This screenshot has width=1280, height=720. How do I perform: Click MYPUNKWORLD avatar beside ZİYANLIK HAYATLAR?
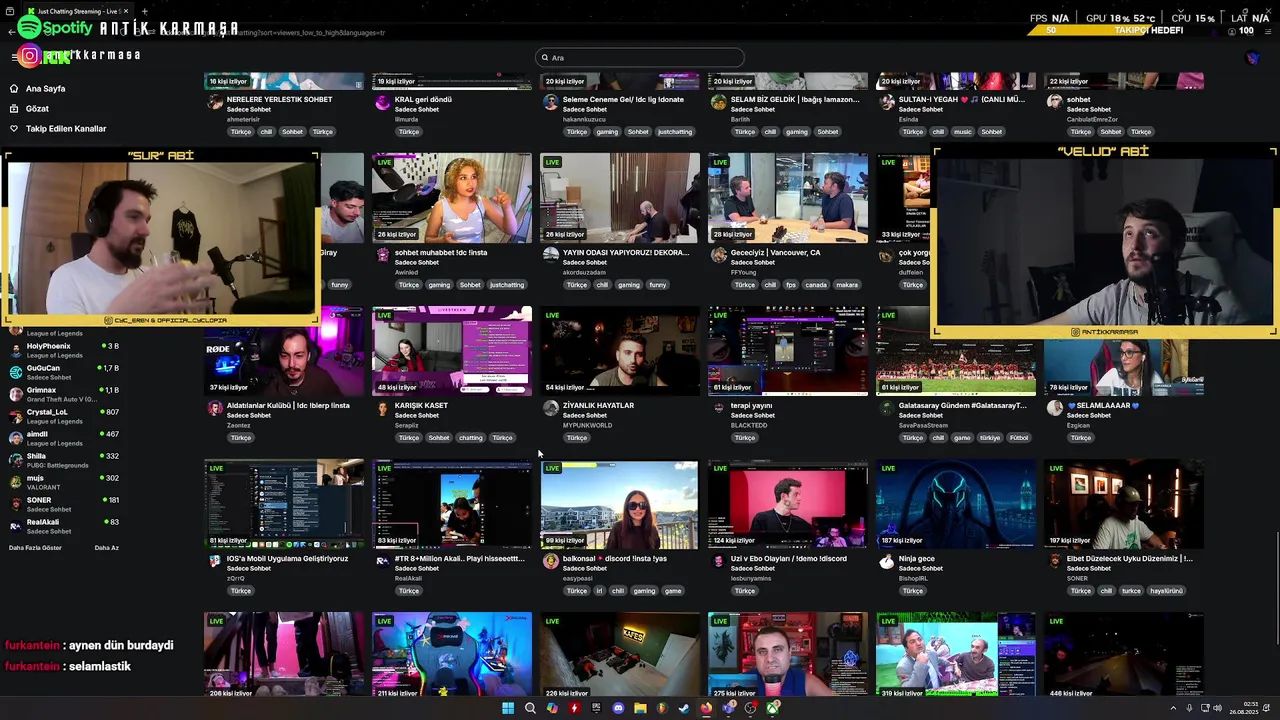550,408
